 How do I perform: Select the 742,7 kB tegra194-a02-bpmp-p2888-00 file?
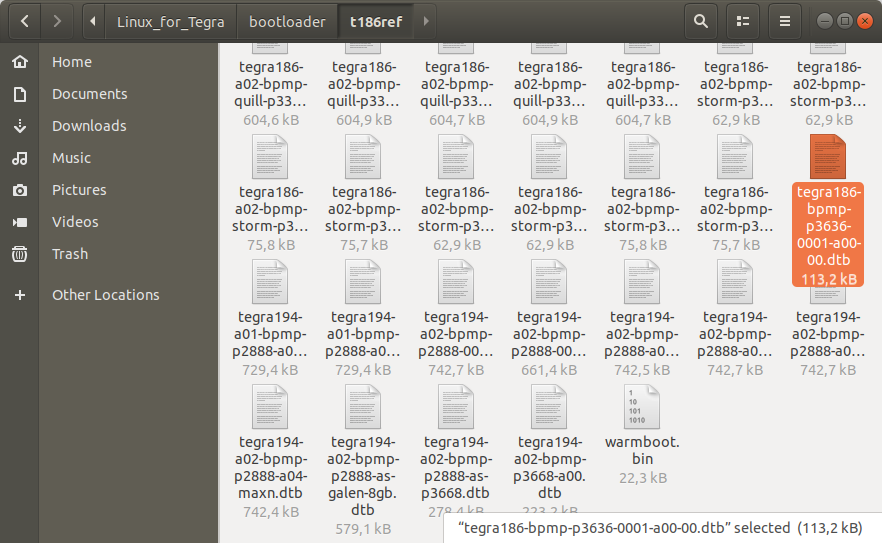click(x=456, y=282)
